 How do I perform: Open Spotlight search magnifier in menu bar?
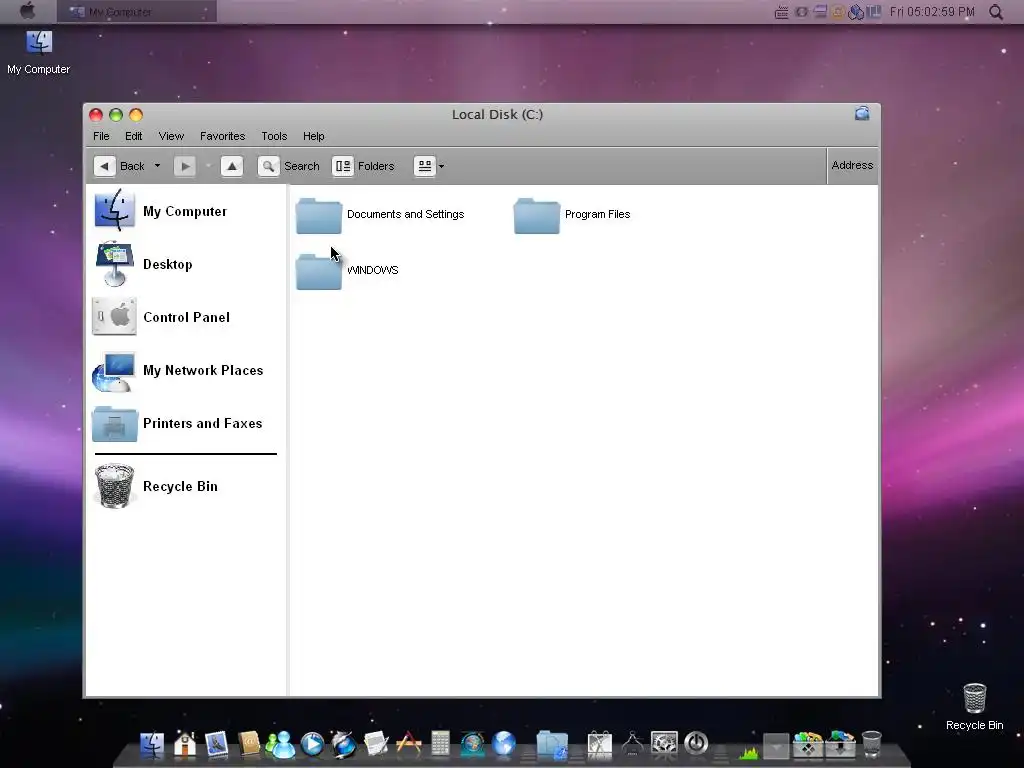(x=996, y=12)
